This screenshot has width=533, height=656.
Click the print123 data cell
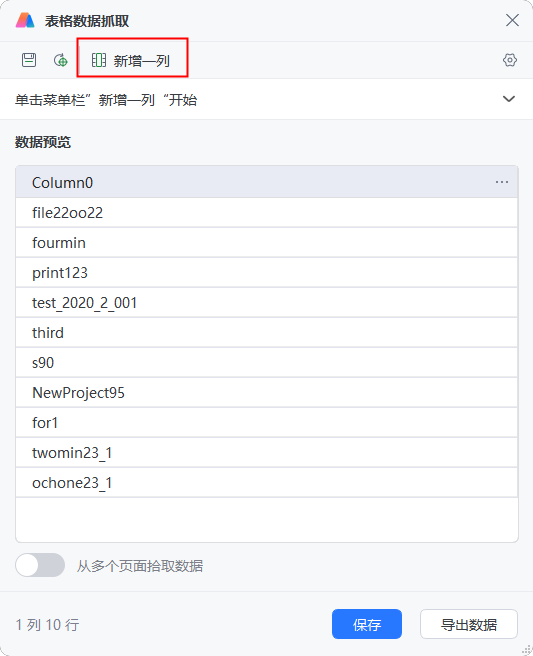point(266,273)
